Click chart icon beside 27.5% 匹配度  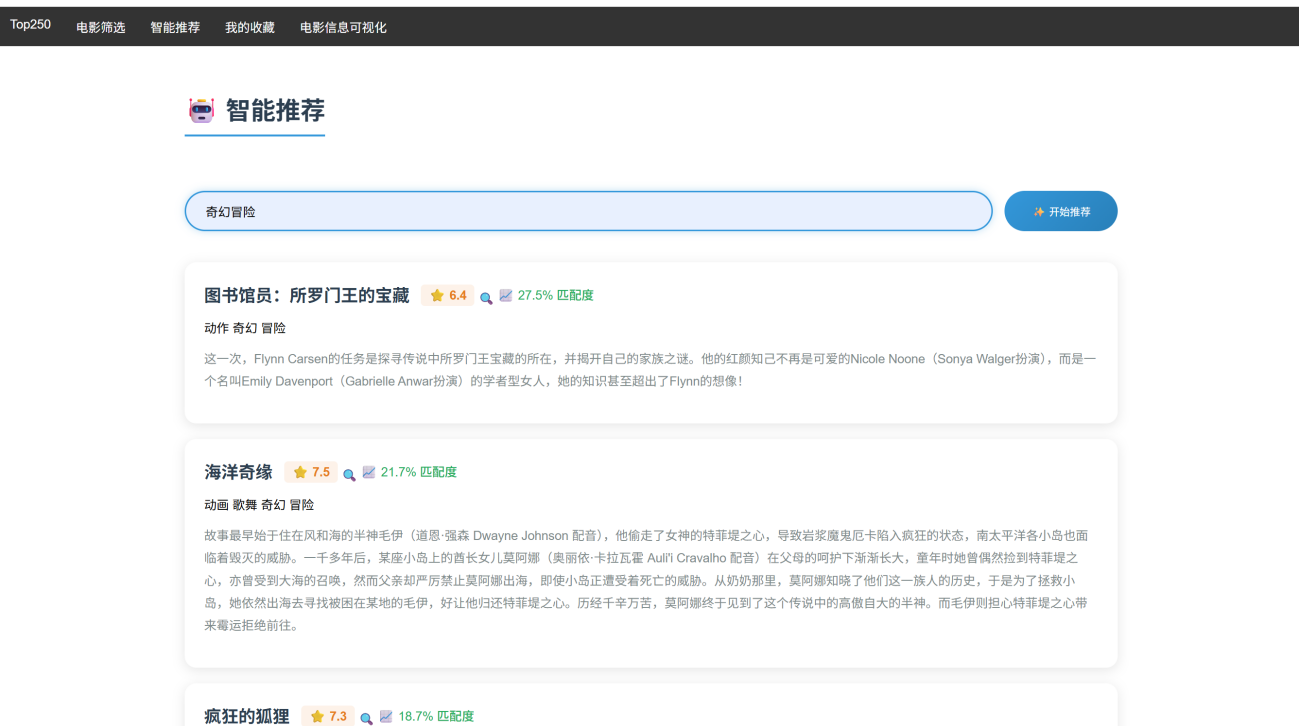pyautogui.click(x=506, y=296)
